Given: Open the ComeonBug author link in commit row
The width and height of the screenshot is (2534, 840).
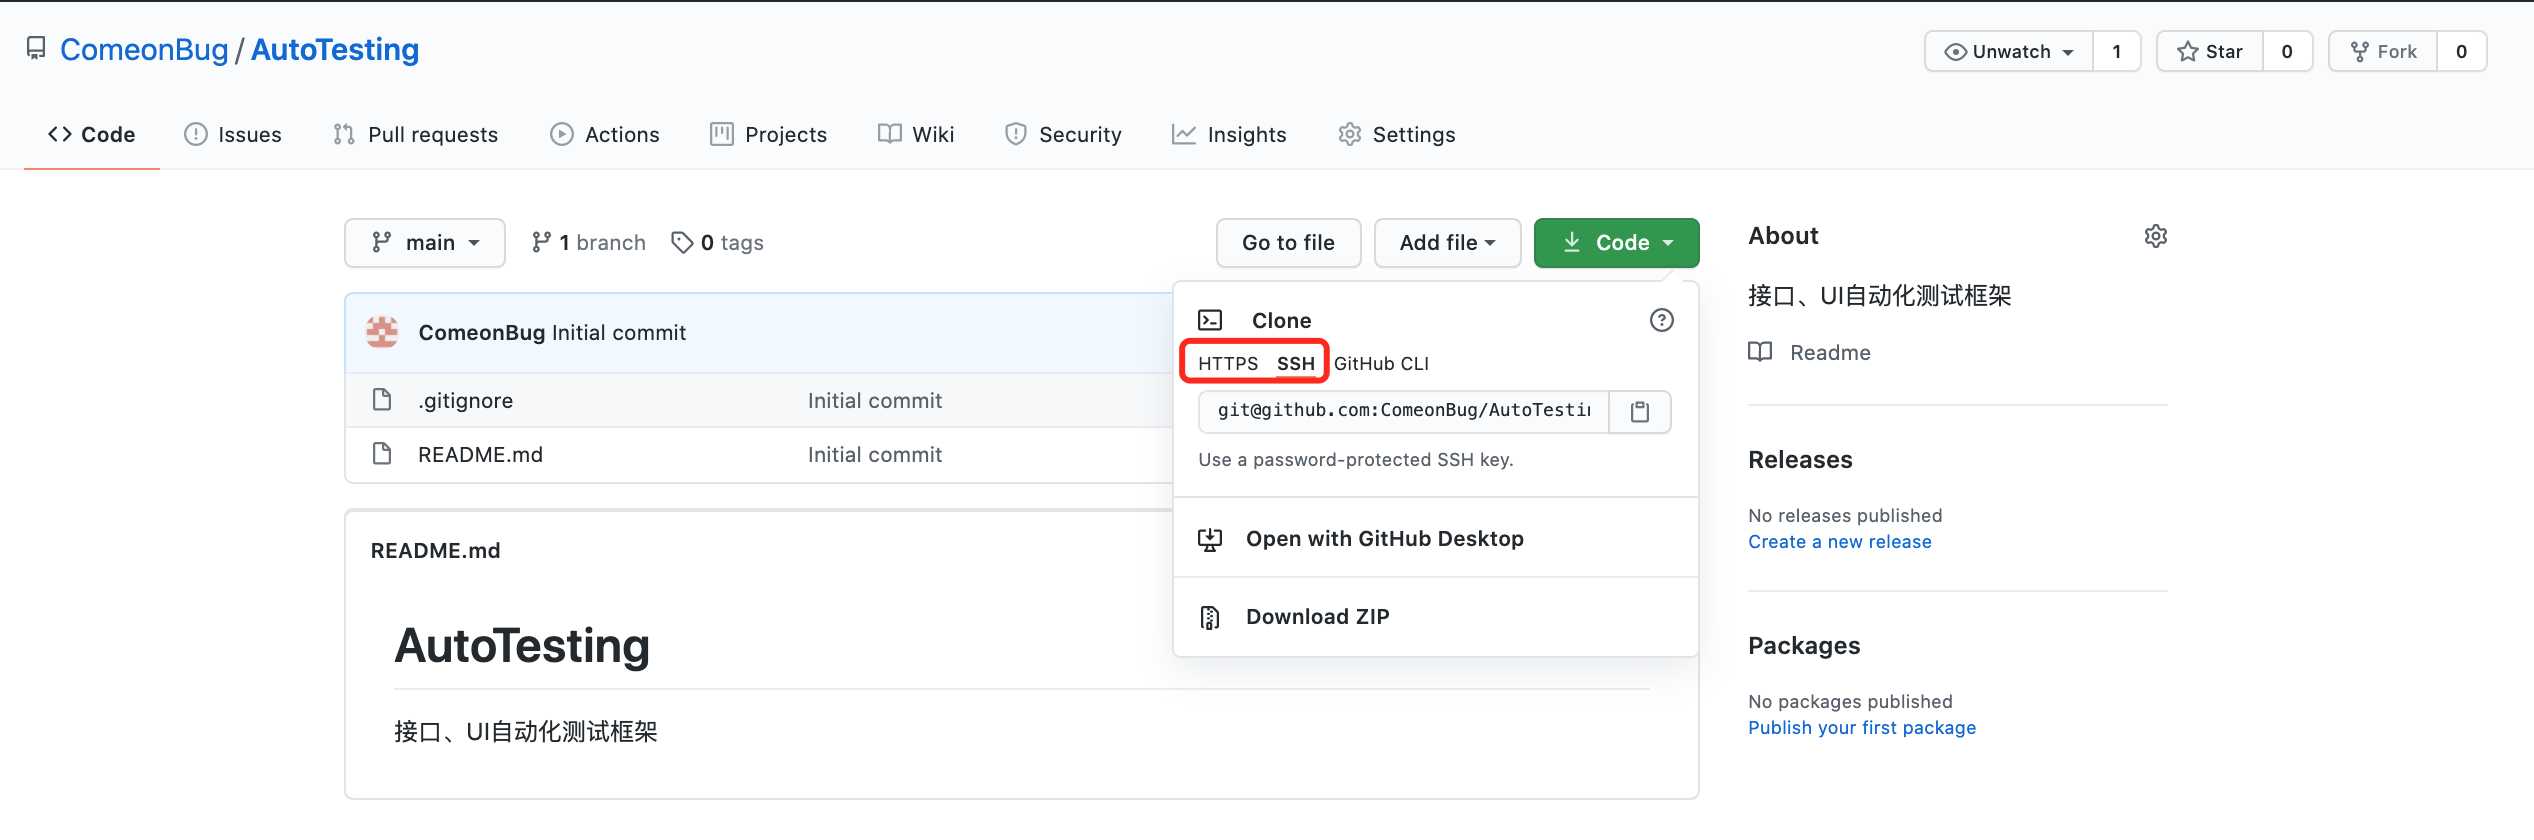Looking at the screenshot, I should pos(481,333).
